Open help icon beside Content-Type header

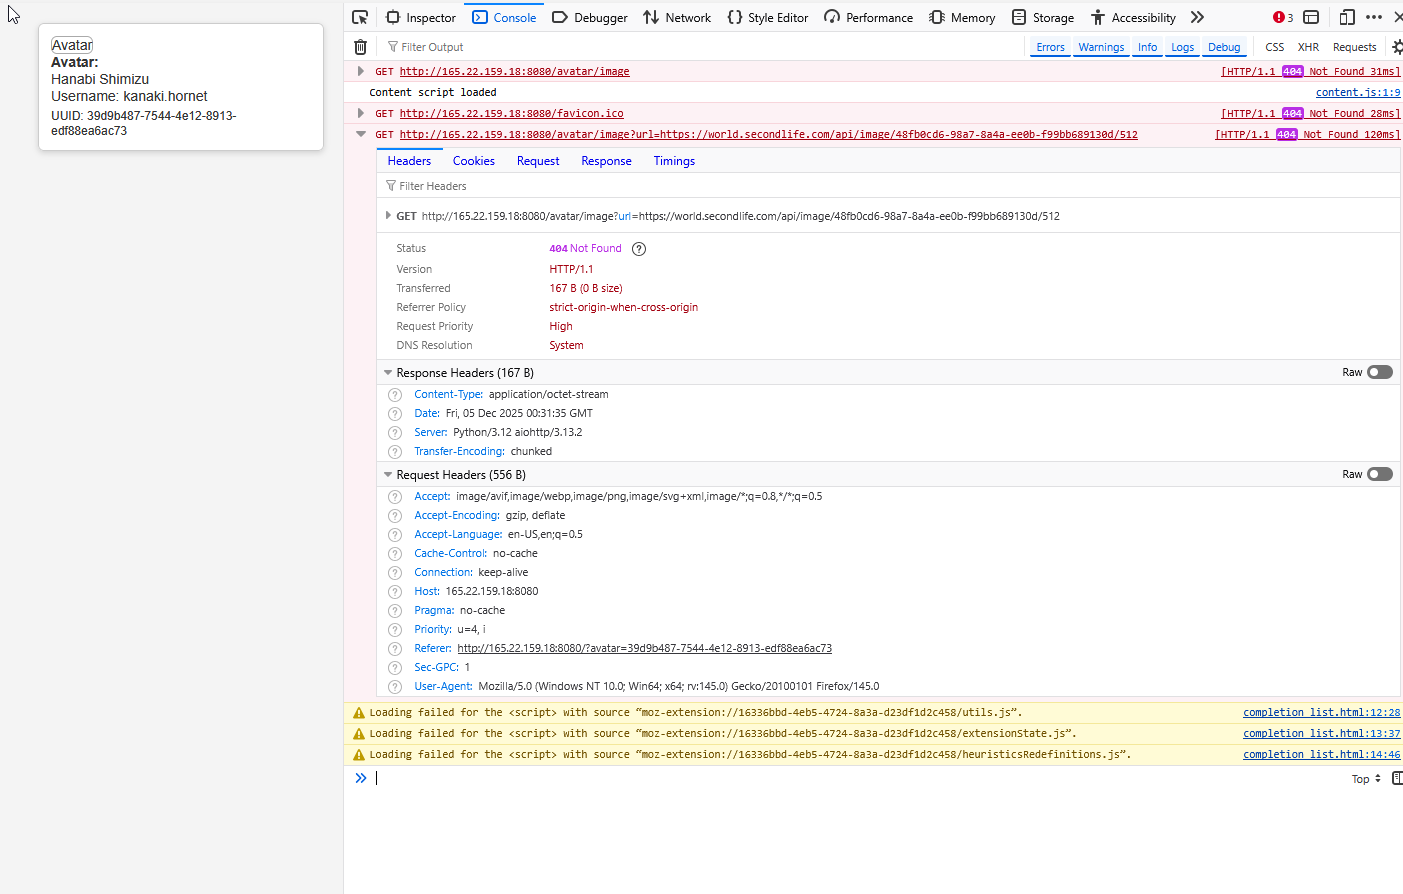pos(395,395)
